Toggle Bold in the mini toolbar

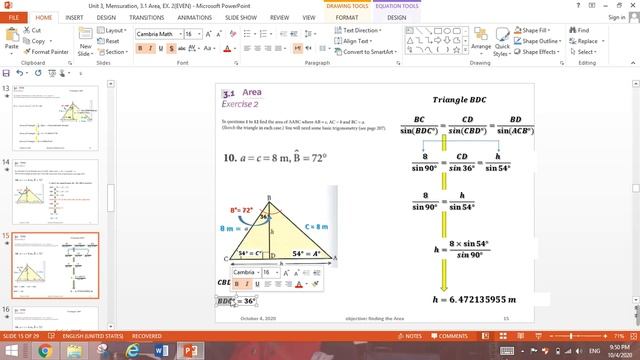coord(236,284)
